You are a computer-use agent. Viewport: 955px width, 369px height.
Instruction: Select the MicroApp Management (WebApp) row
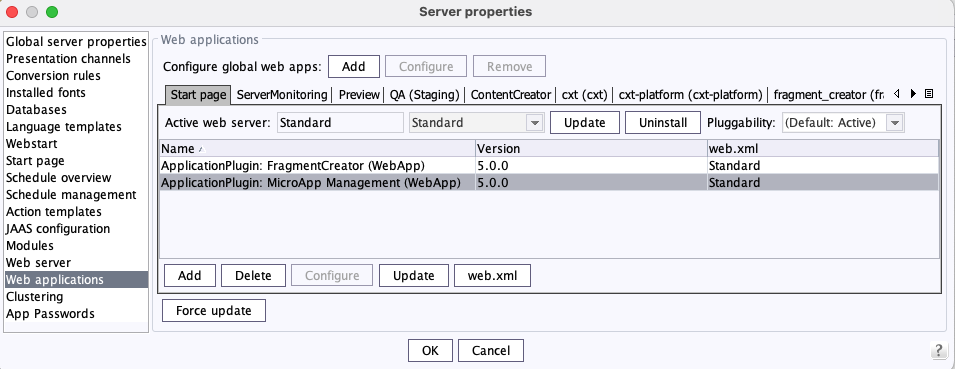(549, 183)
